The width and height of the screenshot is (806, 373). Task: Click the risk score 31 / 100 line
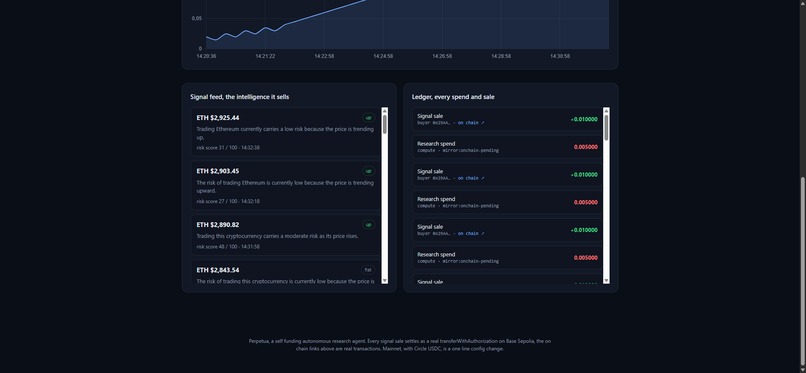[x=228, y=148]
